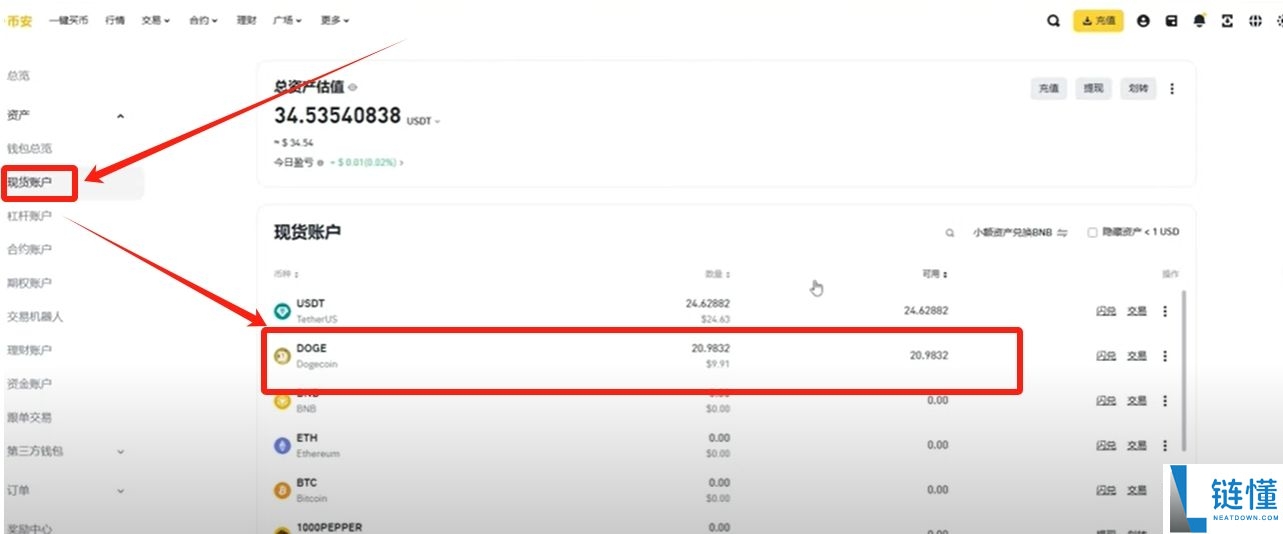Image resolution: width=1283 pixels, height=534 pixels.
Task: Click the 划转 transfer button
Action: [x=1138, y=89]
